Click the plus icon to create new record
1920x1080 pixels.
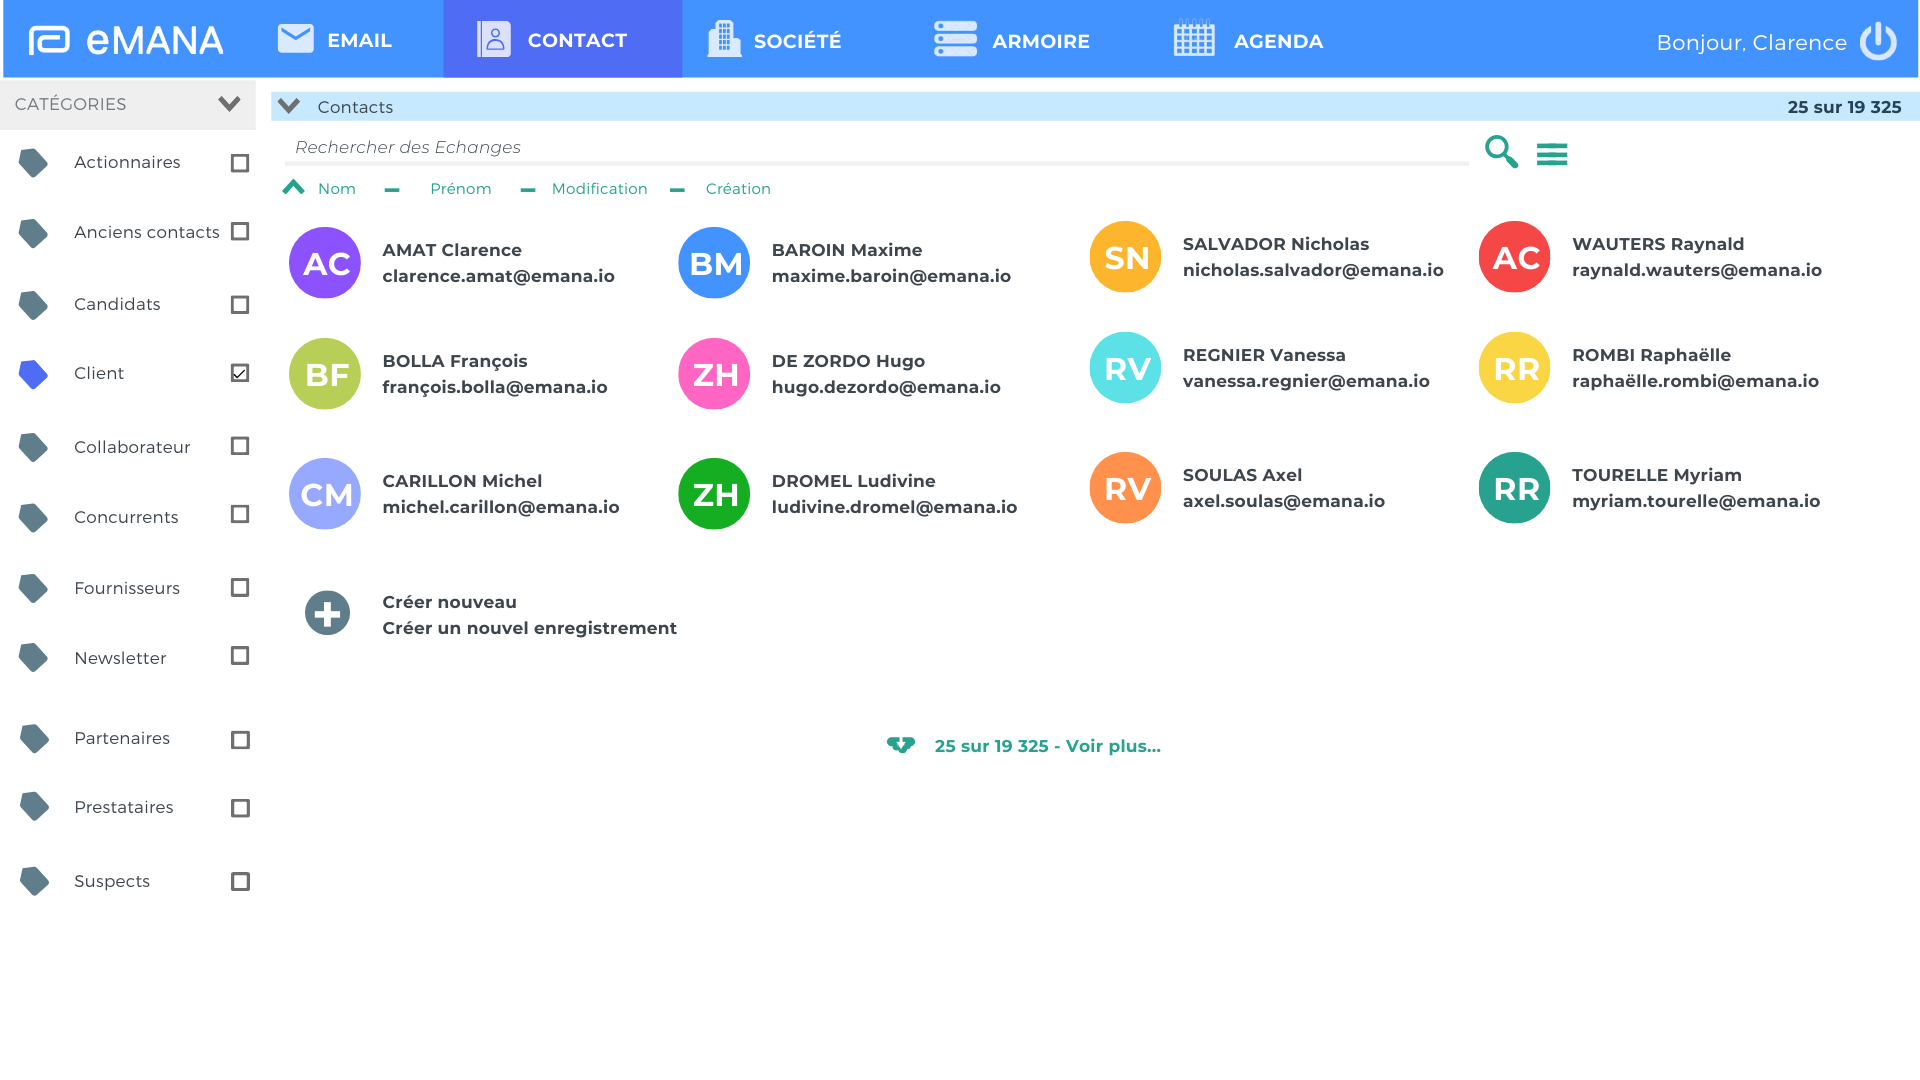click(x=327, y=613)
